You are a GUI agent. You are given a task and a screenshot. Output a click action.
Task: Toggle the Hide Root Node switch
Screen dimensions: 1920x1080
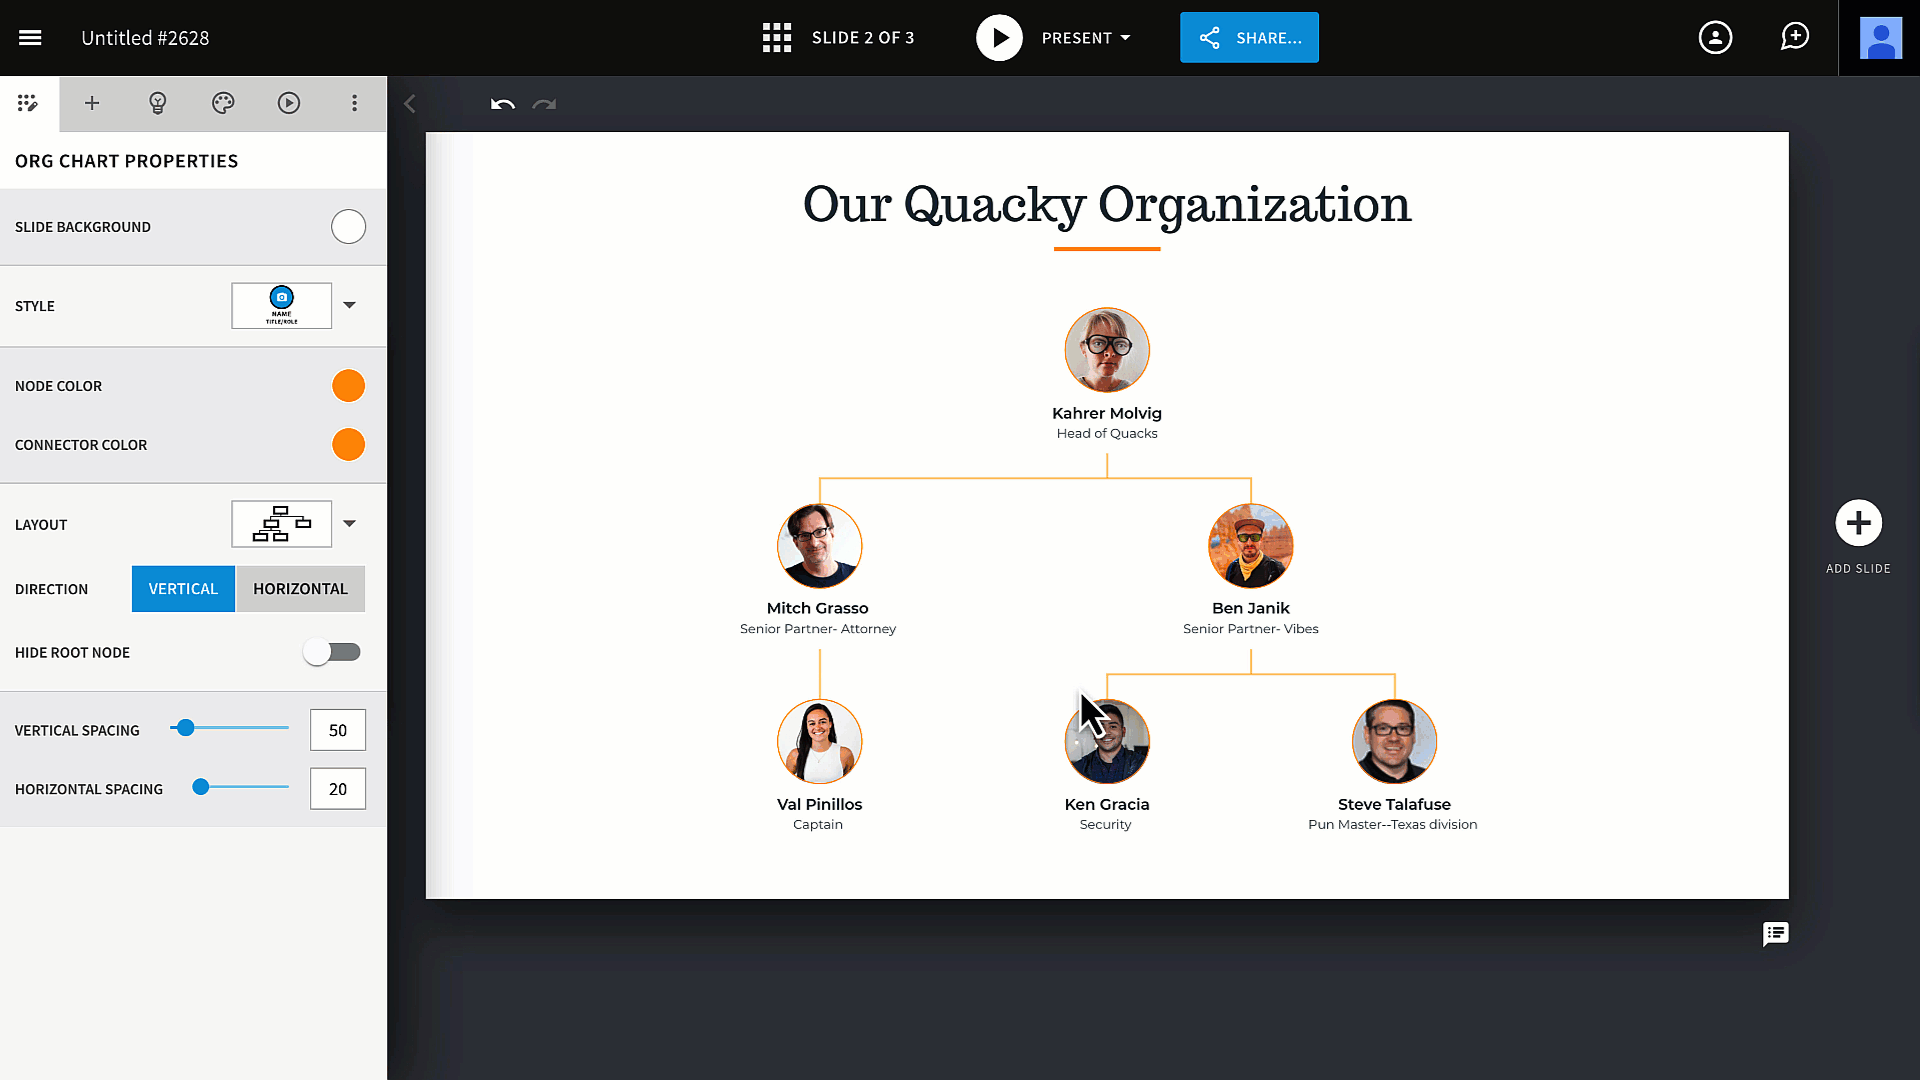(332, 652)
